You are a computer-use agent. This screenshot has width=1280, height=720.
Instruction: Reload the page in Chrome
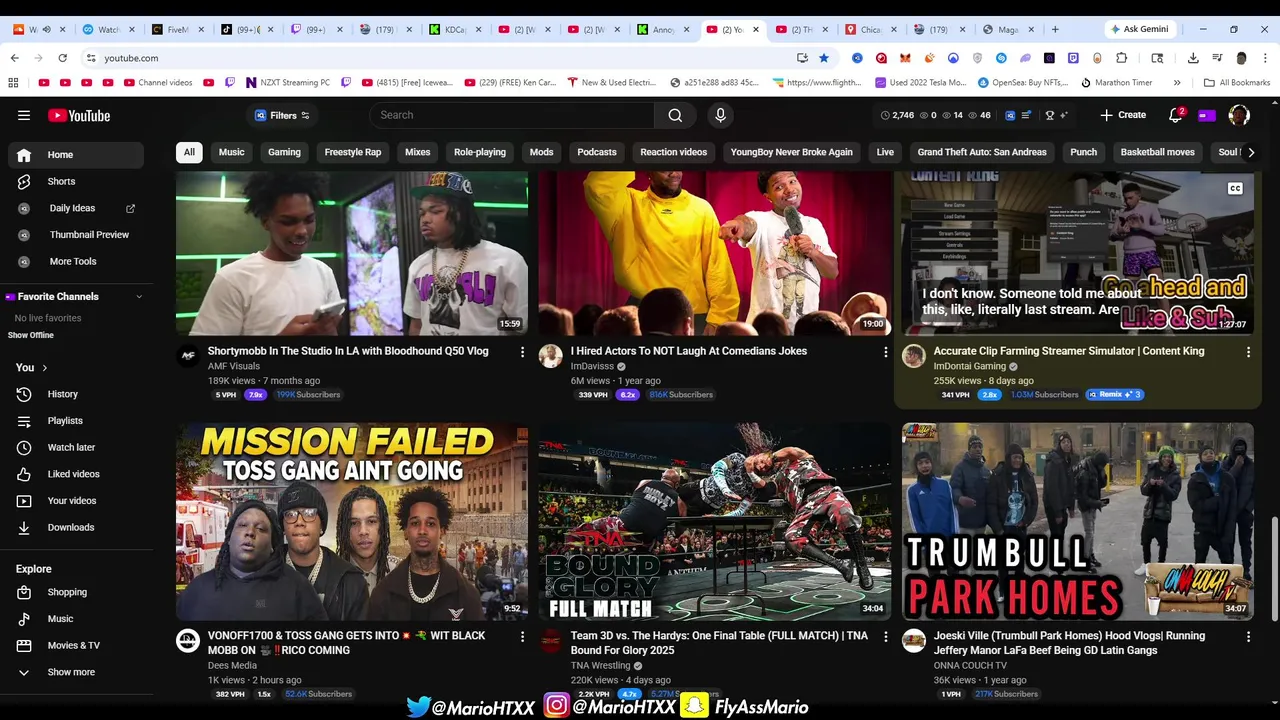pos(62,58)
